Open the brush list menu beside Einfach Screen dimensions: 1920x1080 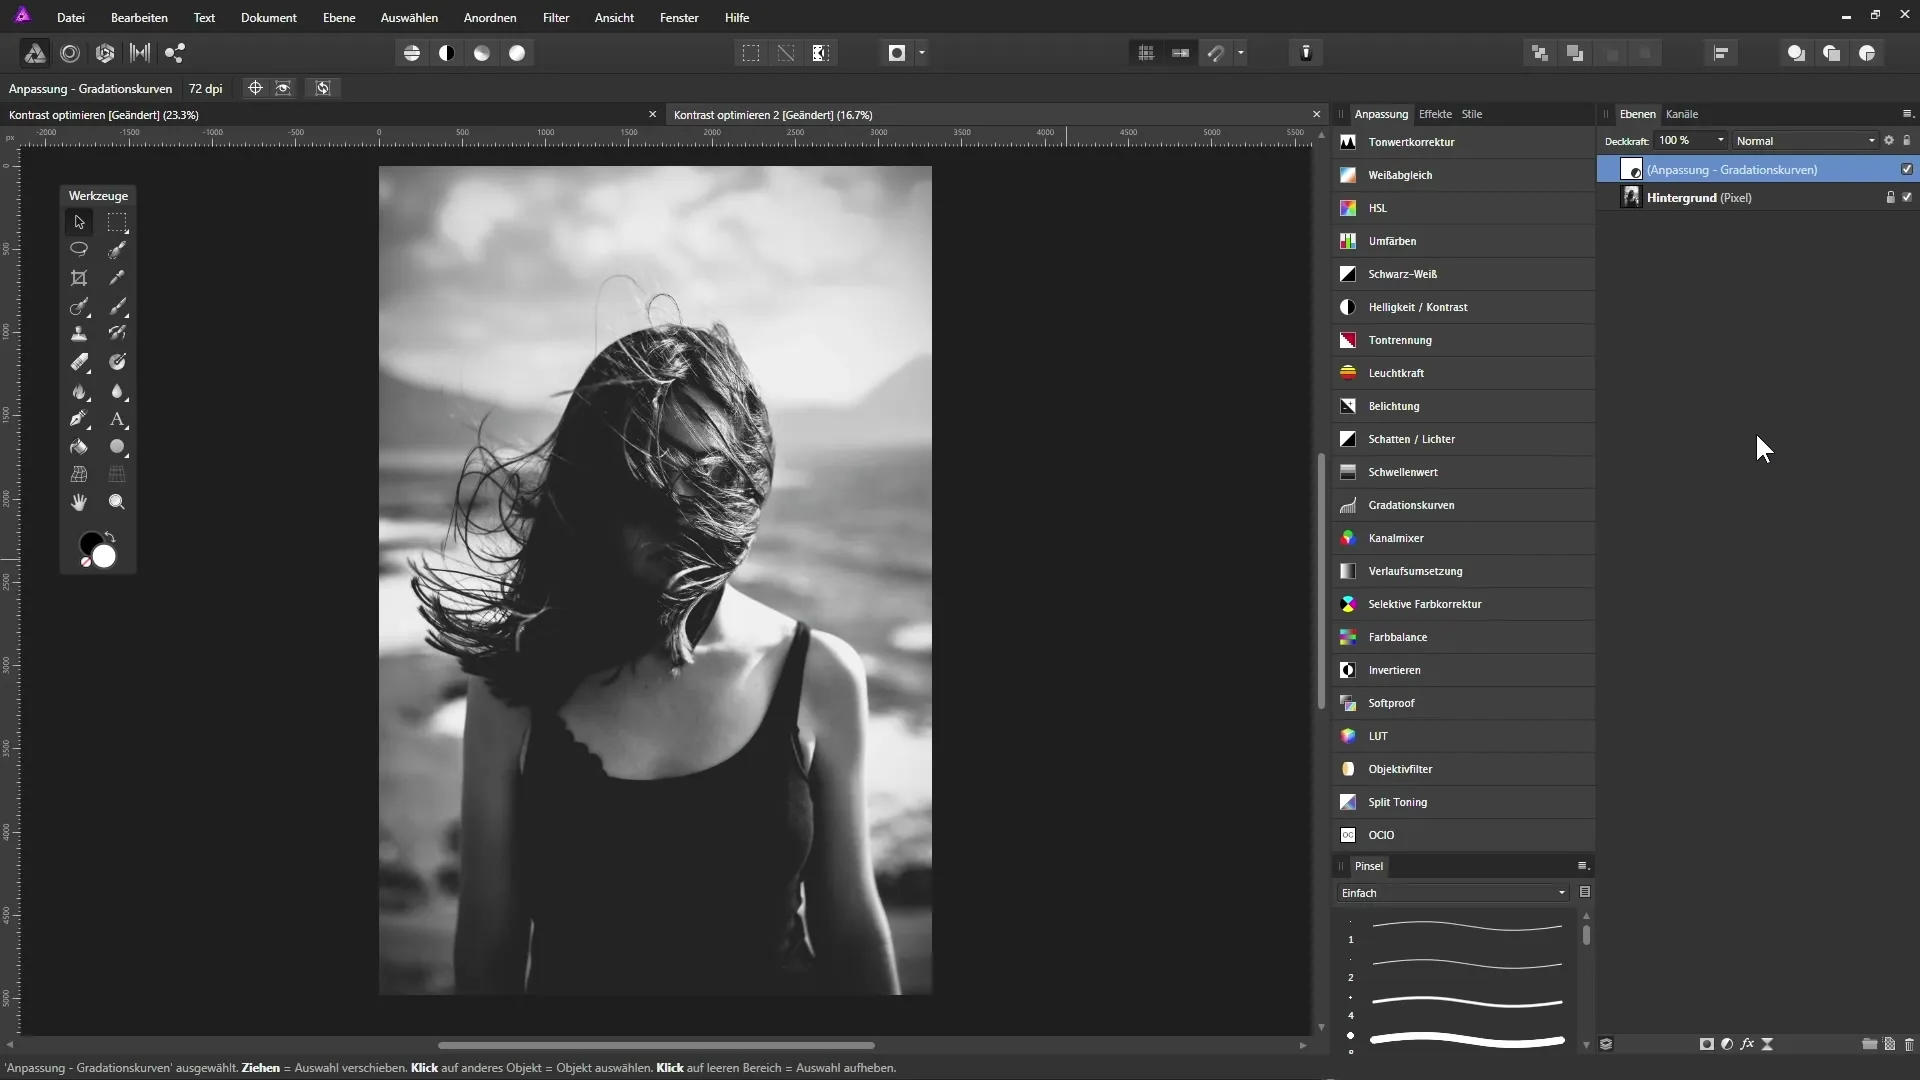click(x=1585, y=892)
